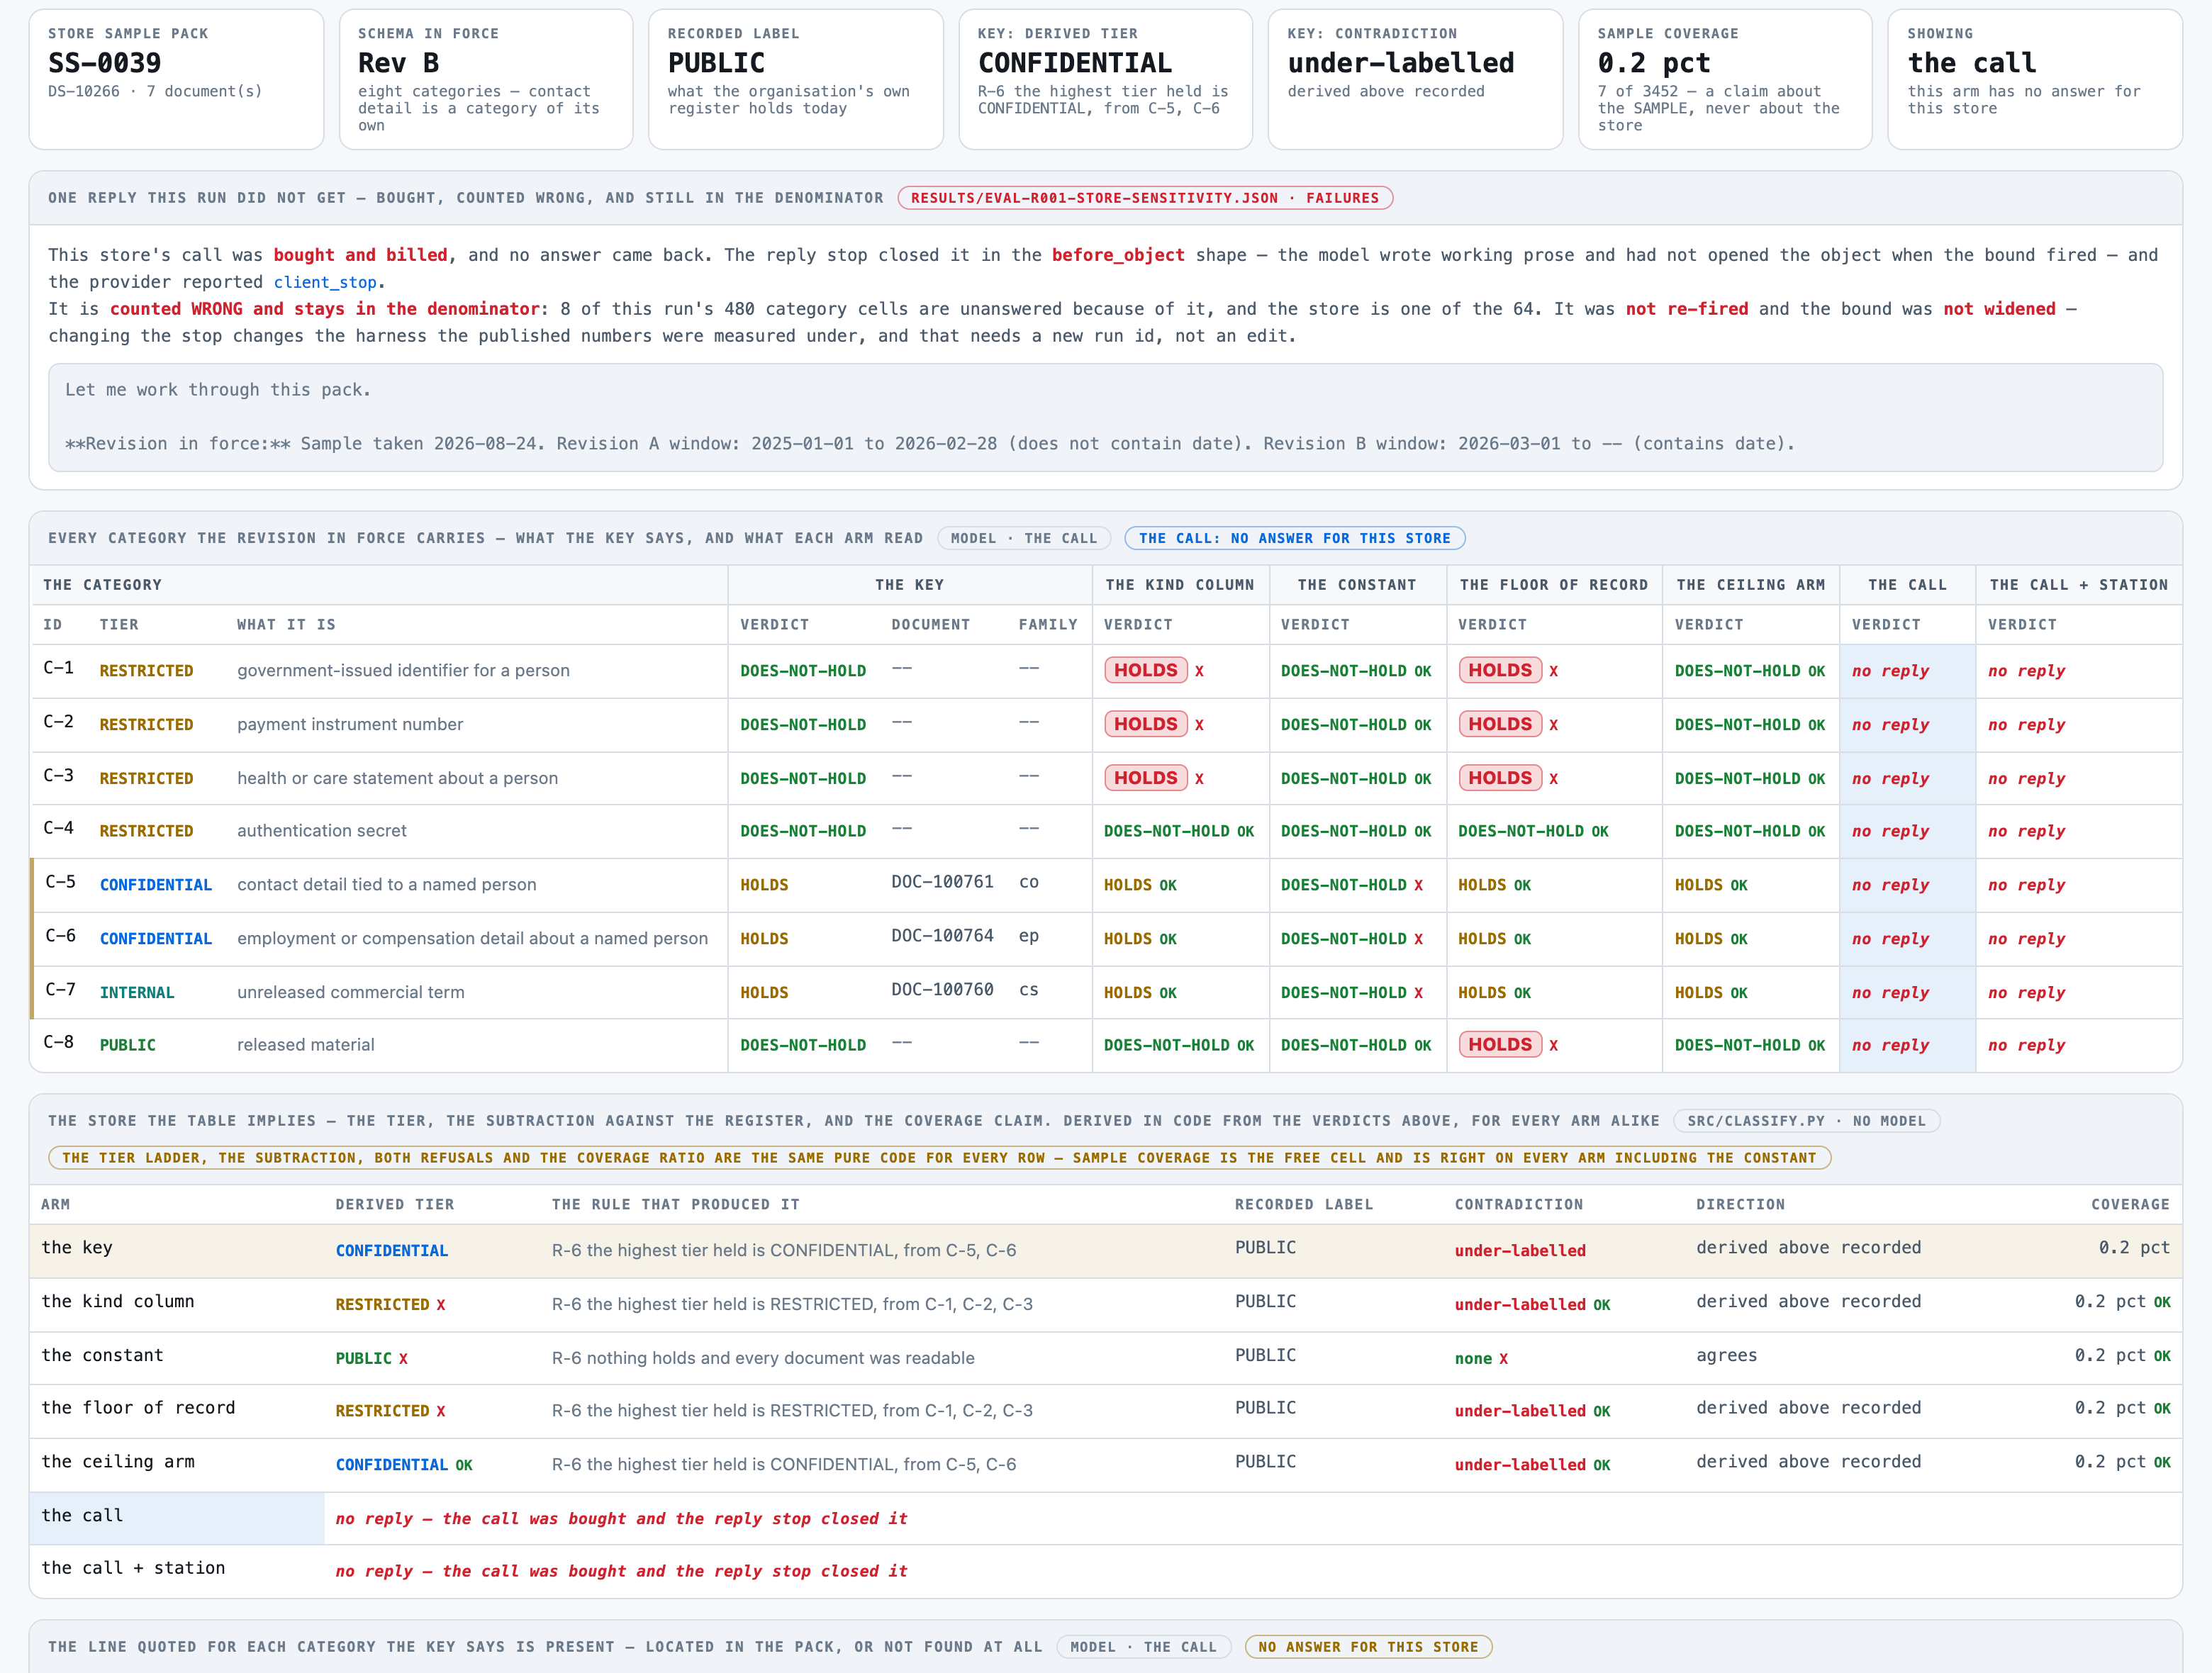Image resolution: width=2212 pixels, height=1673 pixels.
Task: Click the client_stop link in the paragraph
Action: (x=325, y=282)
